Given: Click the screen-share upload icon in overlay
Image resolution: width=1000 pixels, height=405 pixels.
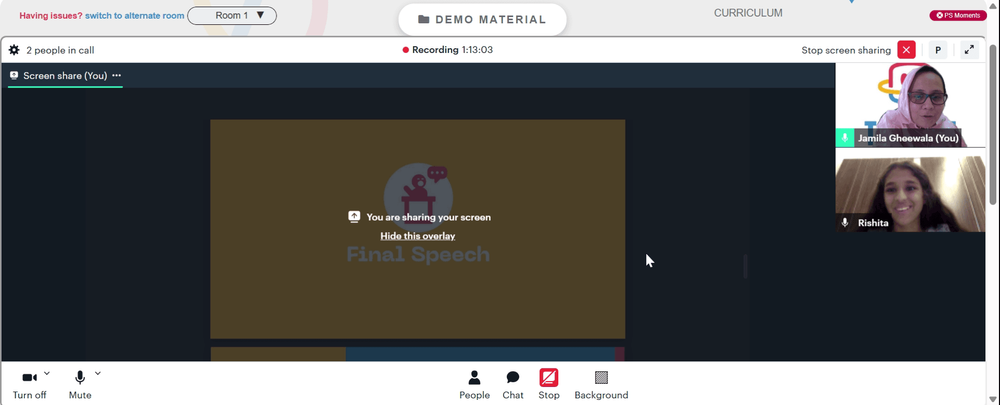Looking at the screenshot, I should 354,217.
